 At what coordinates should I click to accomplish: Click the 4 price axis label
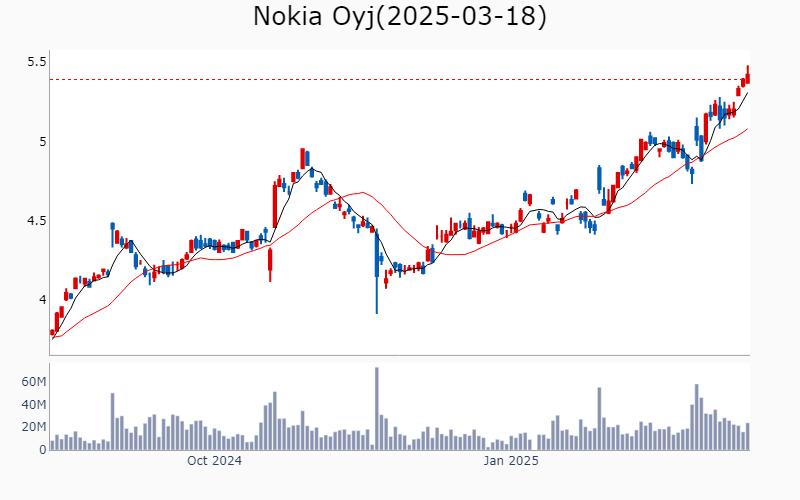[x=42, y=299]
